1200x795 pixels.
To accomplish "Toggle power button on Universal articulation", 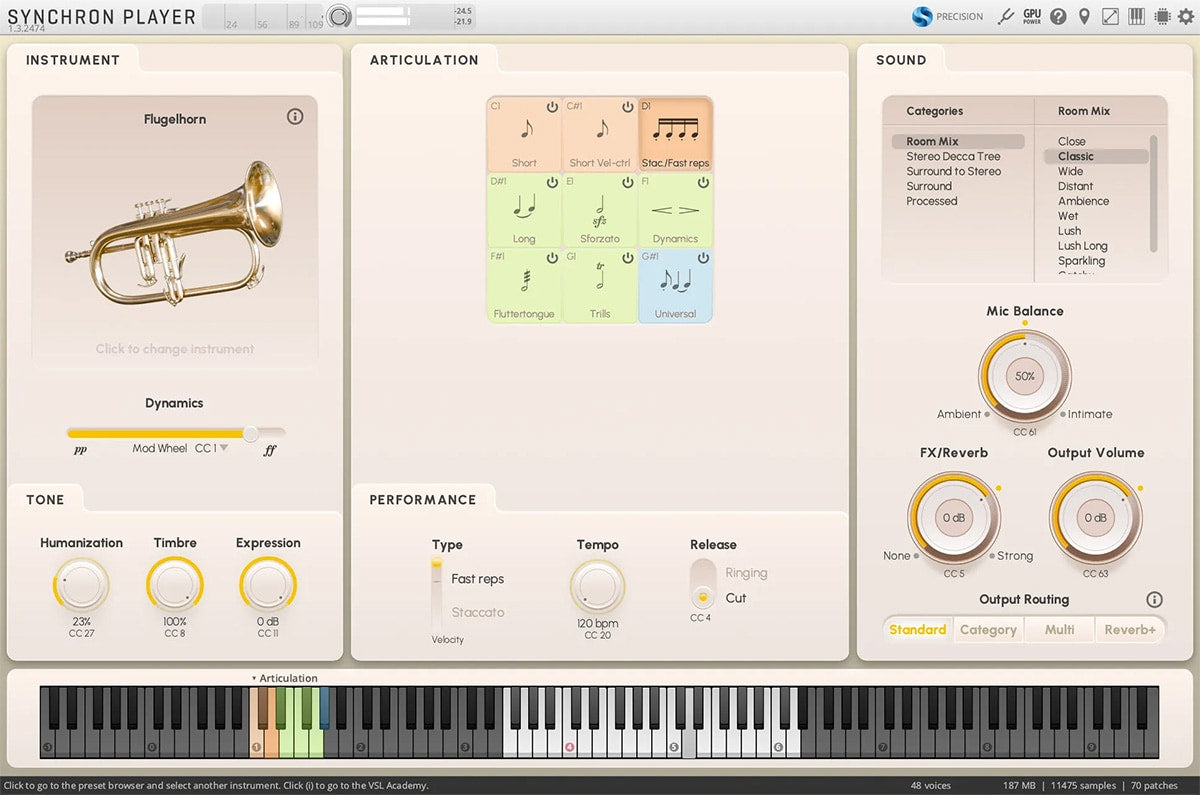I will tap(703, 258).
